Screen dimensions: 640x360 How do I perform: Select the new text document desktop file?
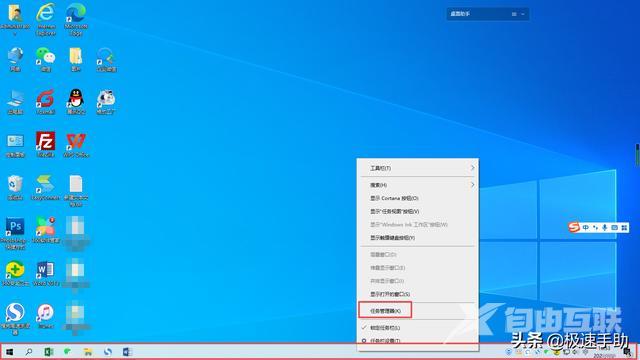76,190
